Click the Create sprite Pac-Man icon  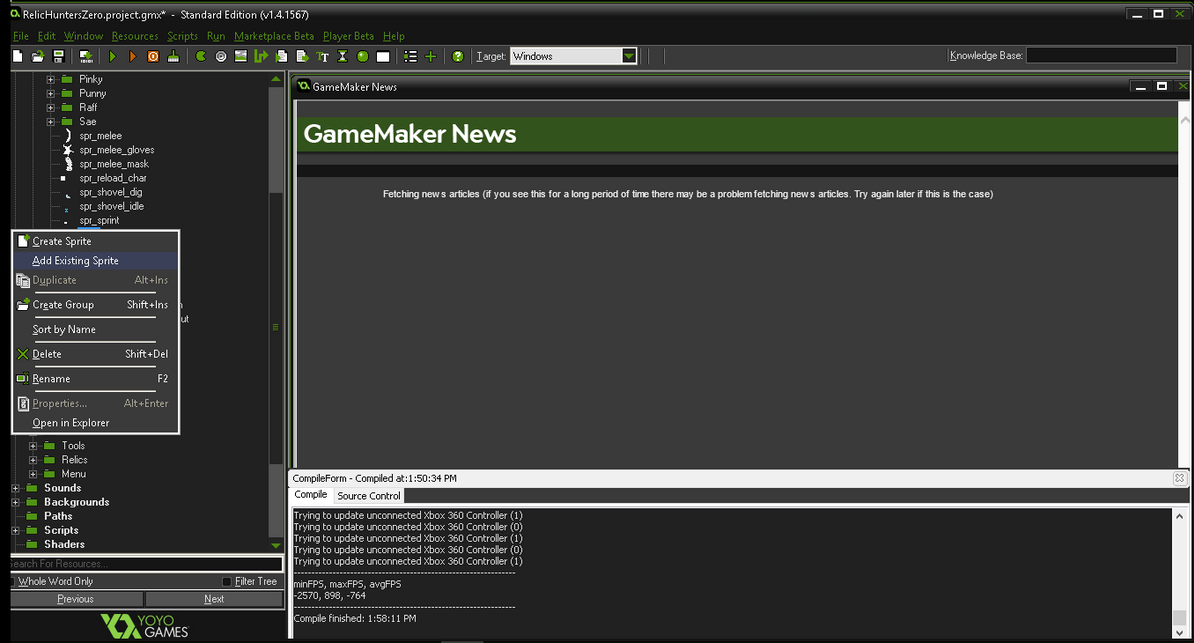(201, 56)
